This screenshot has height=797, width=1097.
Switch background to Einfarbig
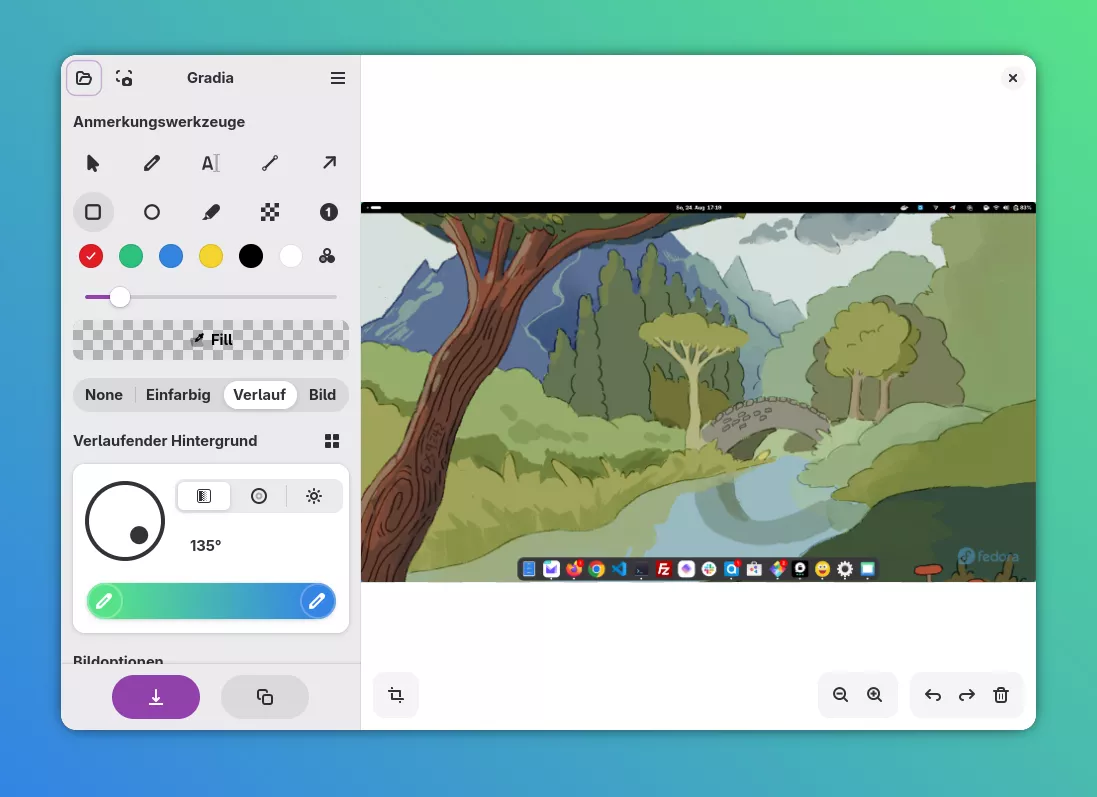click(x=178, y=395)
